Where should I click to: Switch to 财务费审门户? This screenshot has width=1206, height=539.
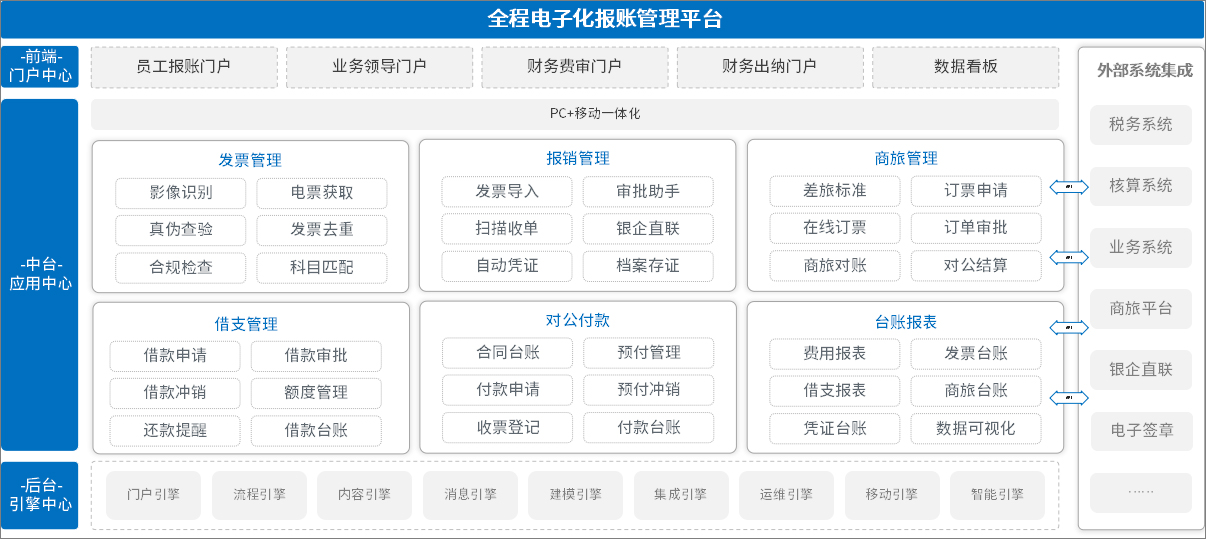574,67
